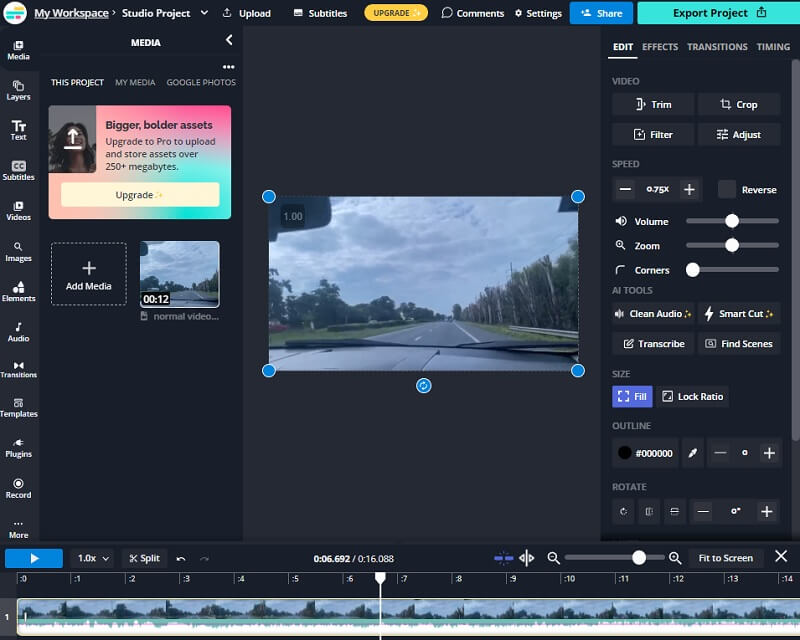This screenshot has height=640, width=800.
Task: Click the undo arrow in timeline
Action: pos(181,559)
